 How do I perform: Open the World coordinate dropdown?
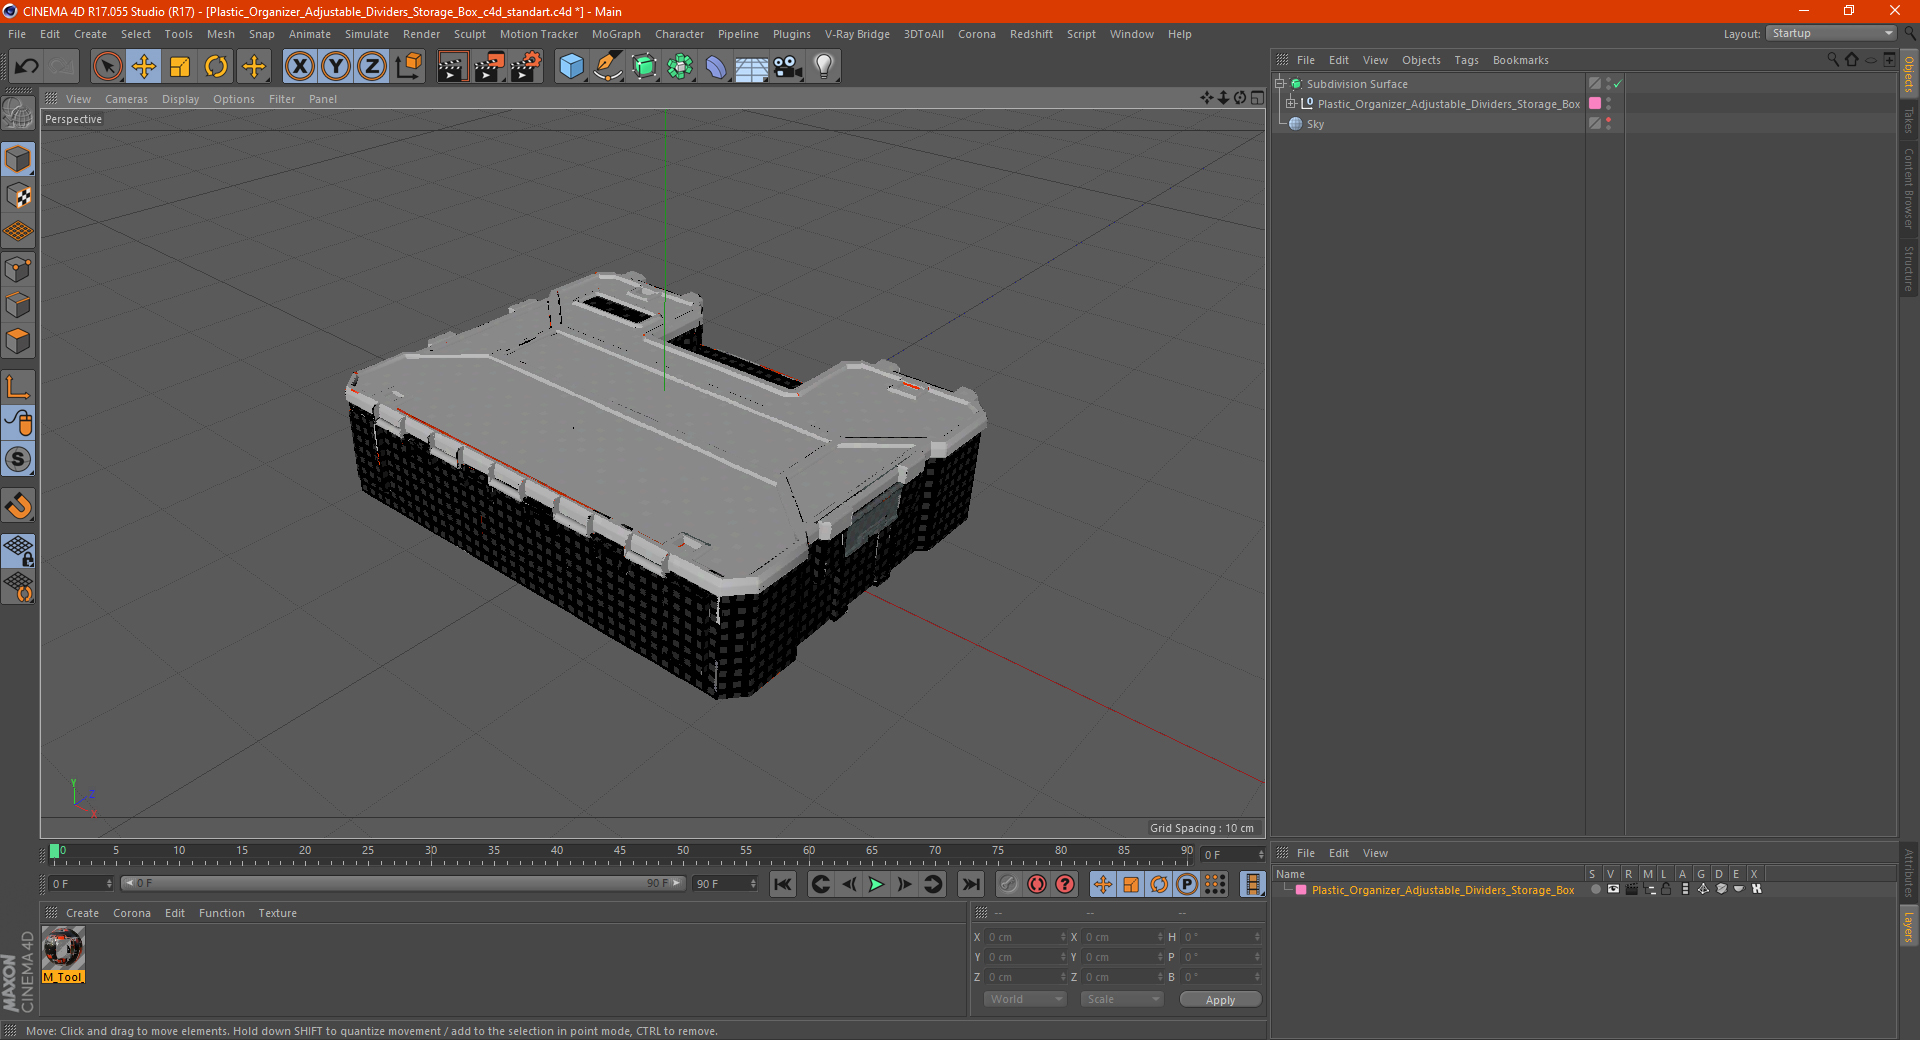tap(1025, 999)
